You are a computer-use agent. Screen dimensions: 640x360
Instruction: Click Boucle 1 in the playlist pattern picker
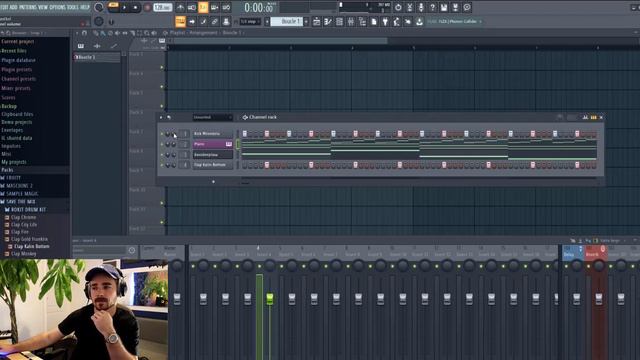coord(97,58)
